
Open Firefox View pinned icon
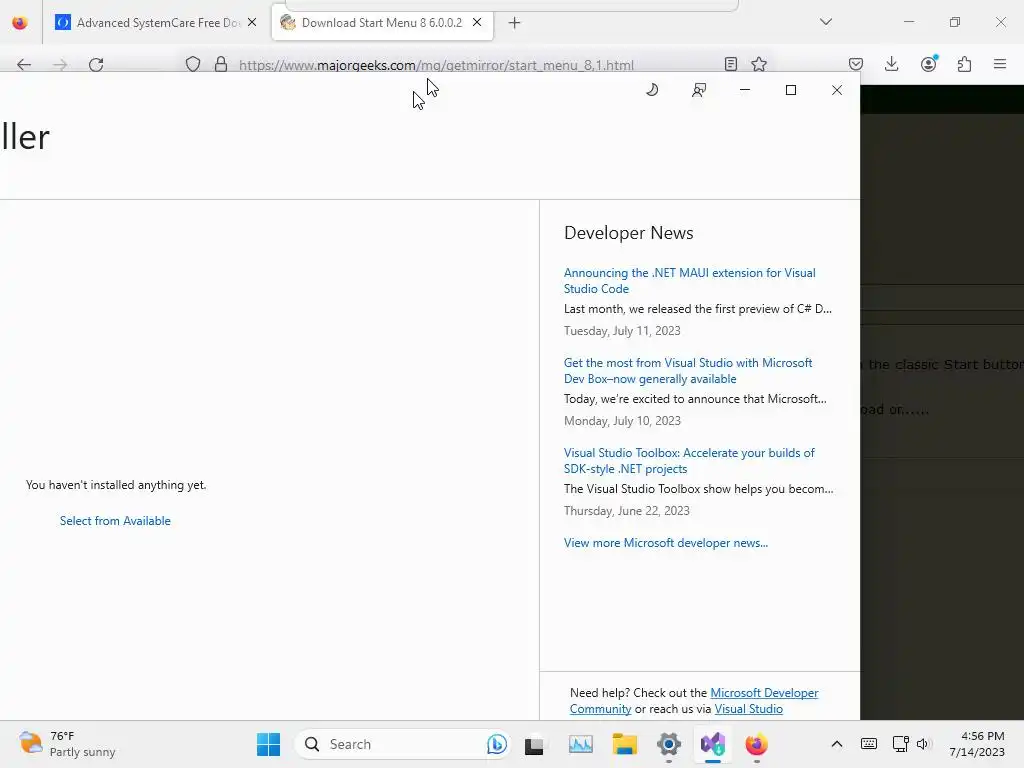(x=20, y=23)
